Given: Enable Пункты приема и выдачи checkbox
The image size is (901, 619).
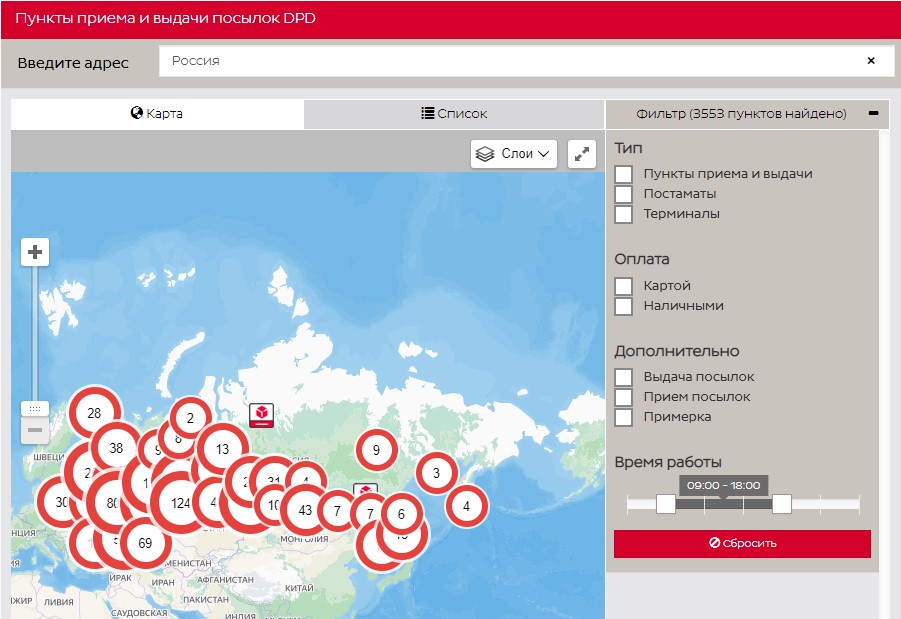Looking at the screenshot, I should coord(623,174).
